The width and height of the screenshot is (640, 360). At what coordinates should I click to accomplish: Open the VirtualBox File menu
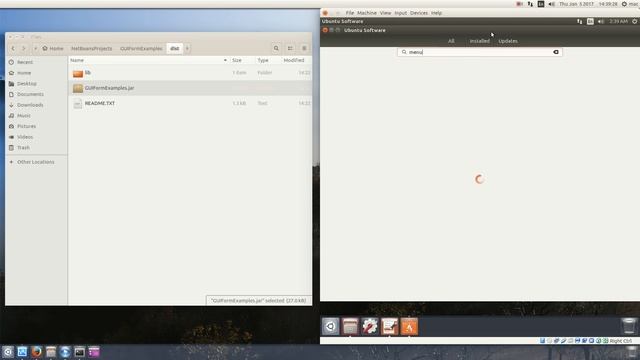350,13
